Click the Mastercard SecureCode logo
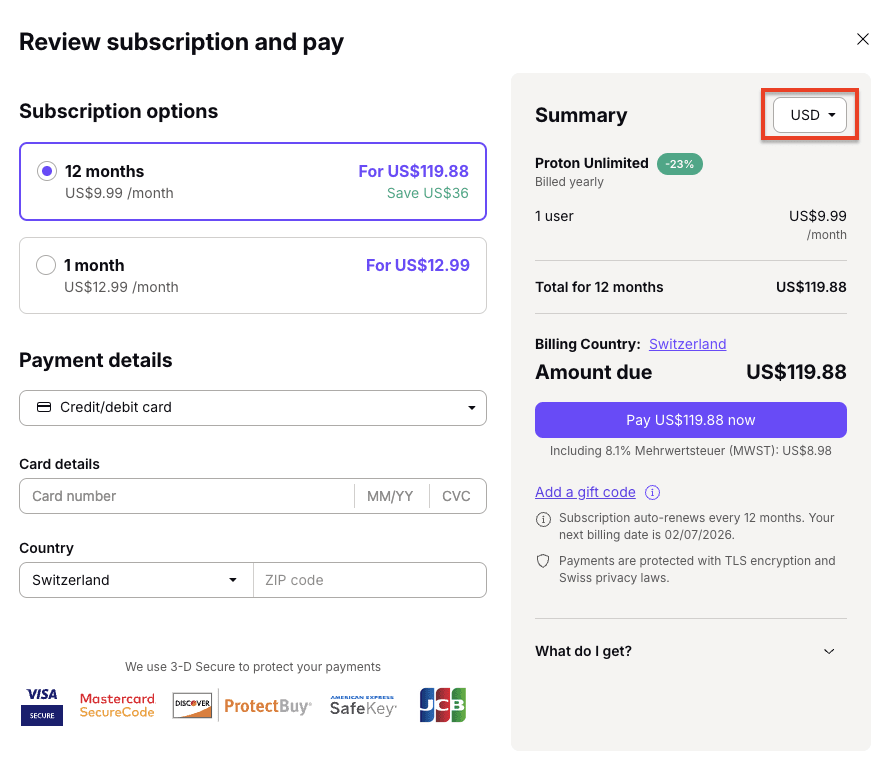 (x=117, y=705)
